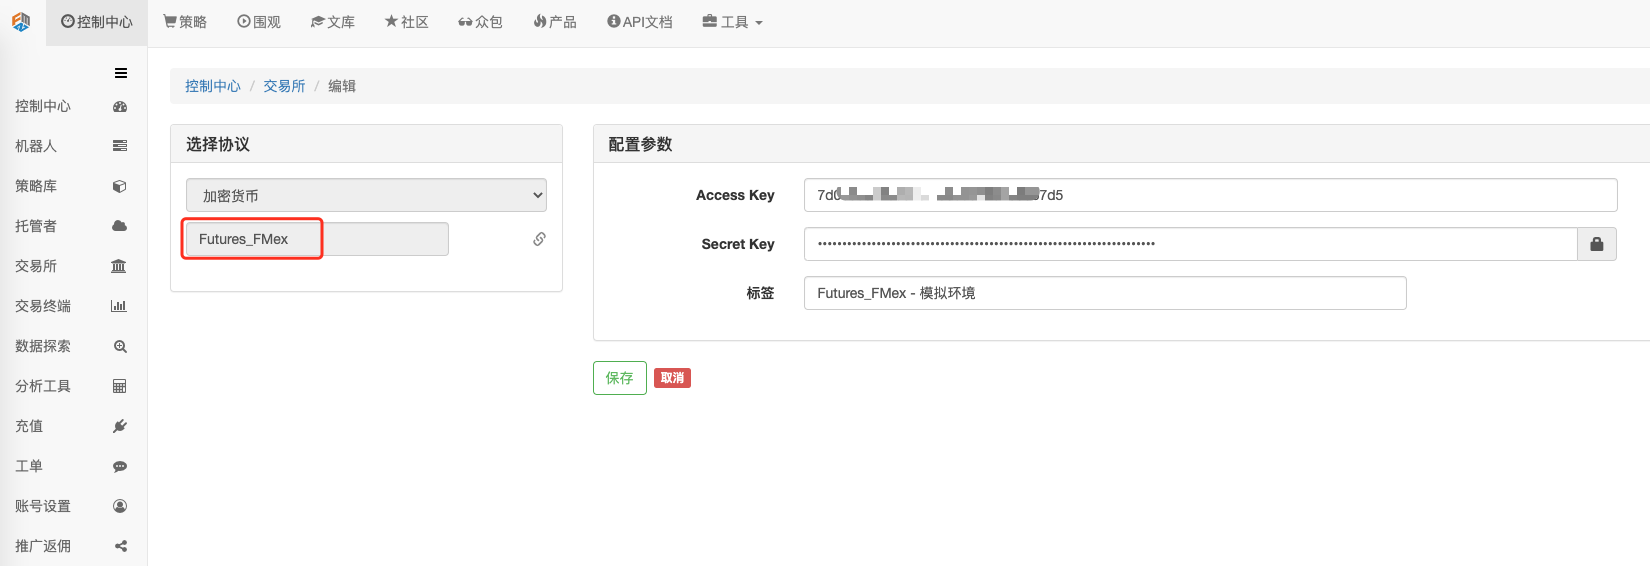The width and height of the screenshot is (1650, 566).
Task: Click the link icon next to Futures_FMex
Action: click(x=539, y=239)
